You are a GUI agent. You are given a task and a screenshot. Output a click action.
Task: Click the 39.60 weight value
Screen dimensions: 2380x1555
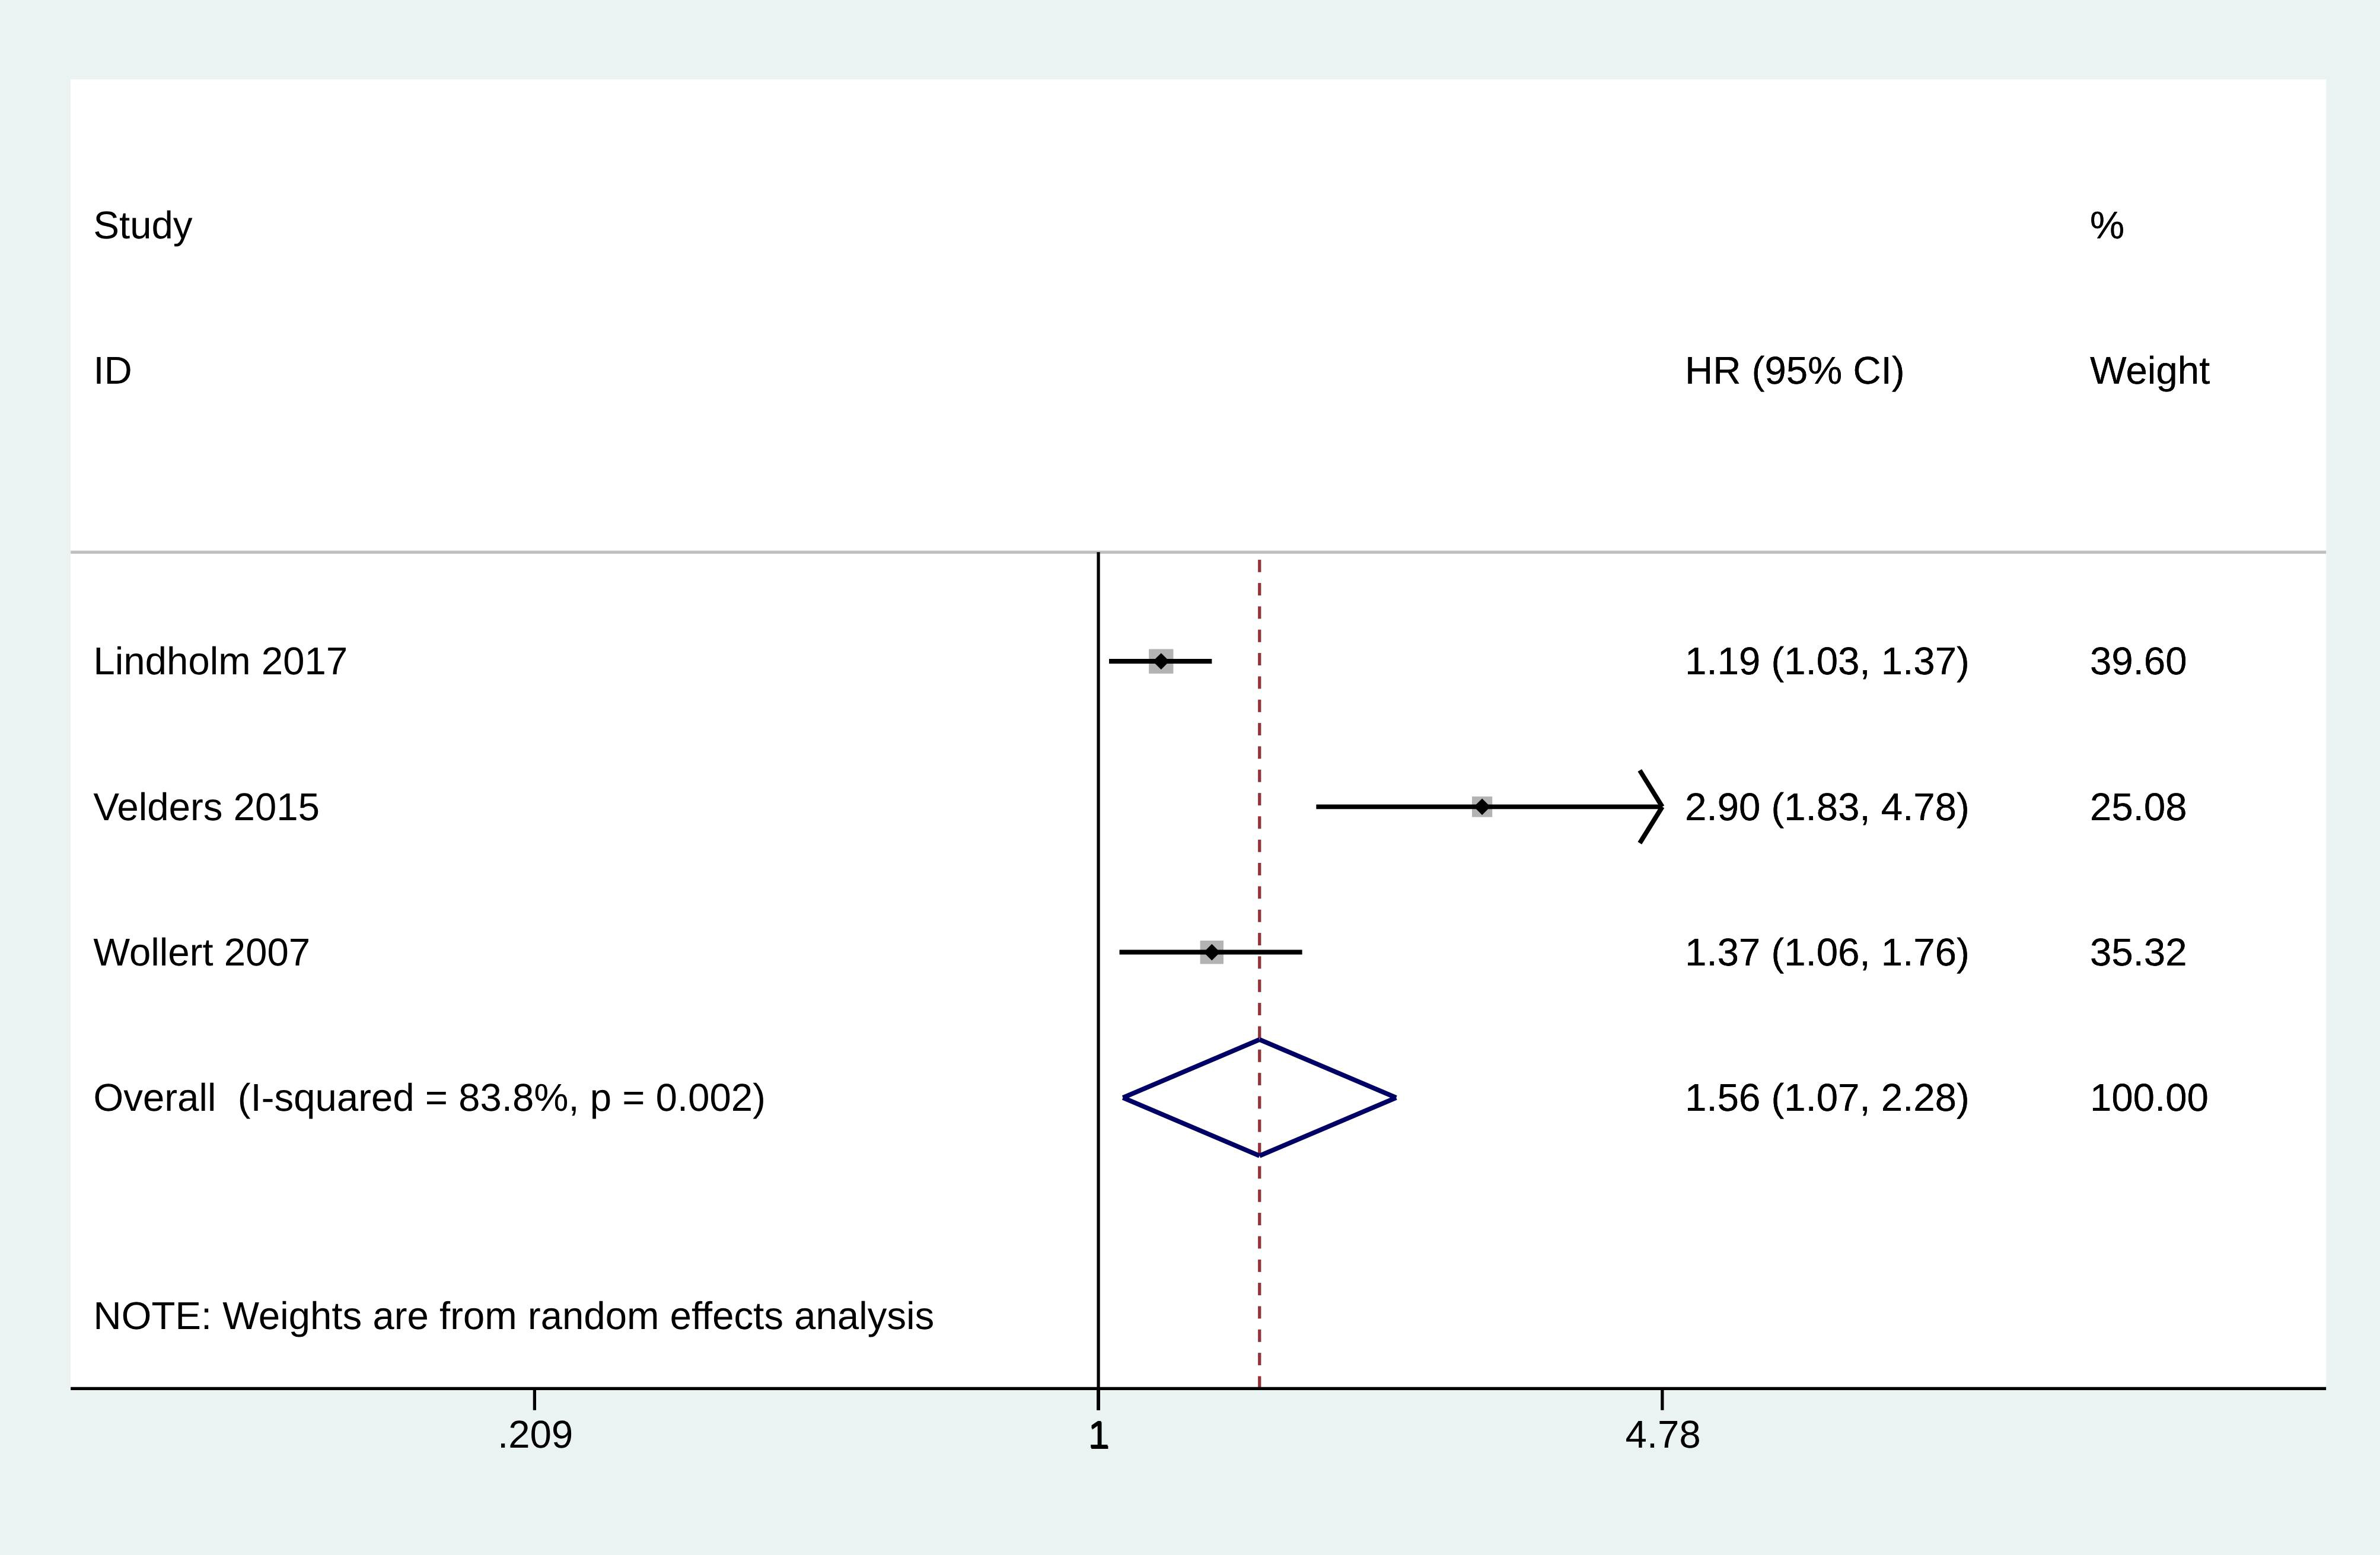click(x=2138, y=662)
